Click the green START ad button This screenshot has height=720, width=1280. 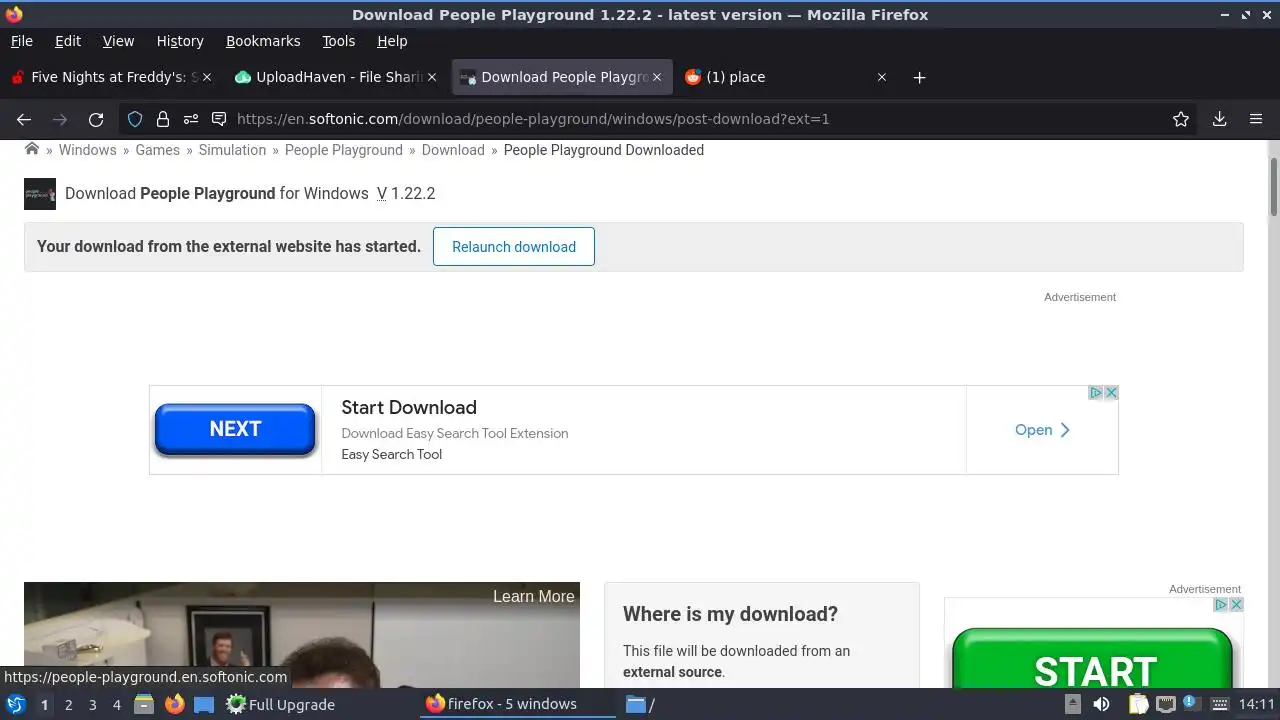pyautogui.click(x=1093, y=660)
